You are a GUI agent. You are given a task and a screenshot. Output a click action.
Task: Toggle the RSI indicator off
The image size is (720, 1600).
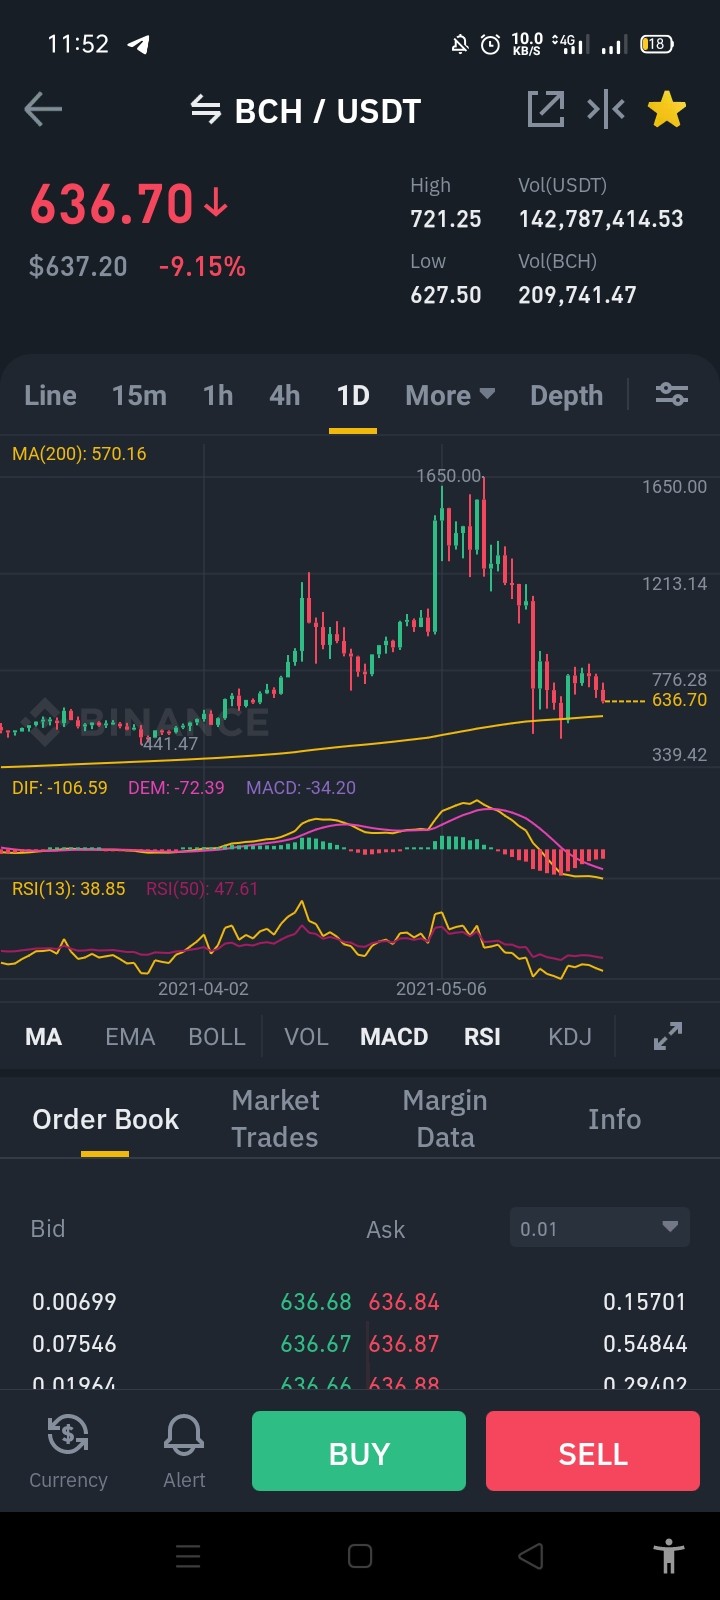click(482, 1037)
